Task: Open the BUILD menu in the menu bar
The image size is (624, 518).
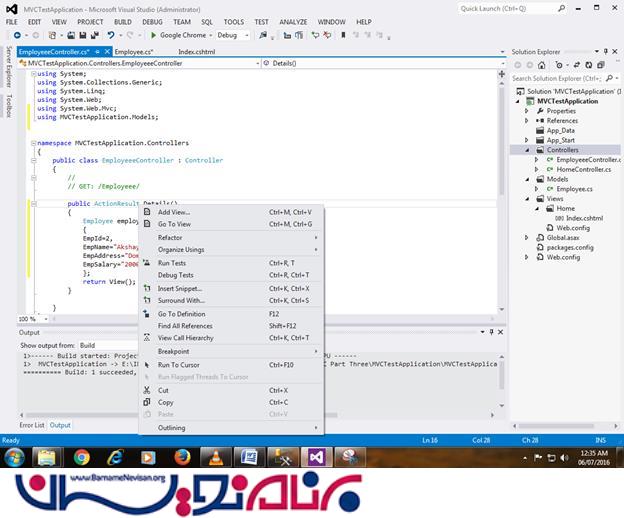Action: (122, 21)
